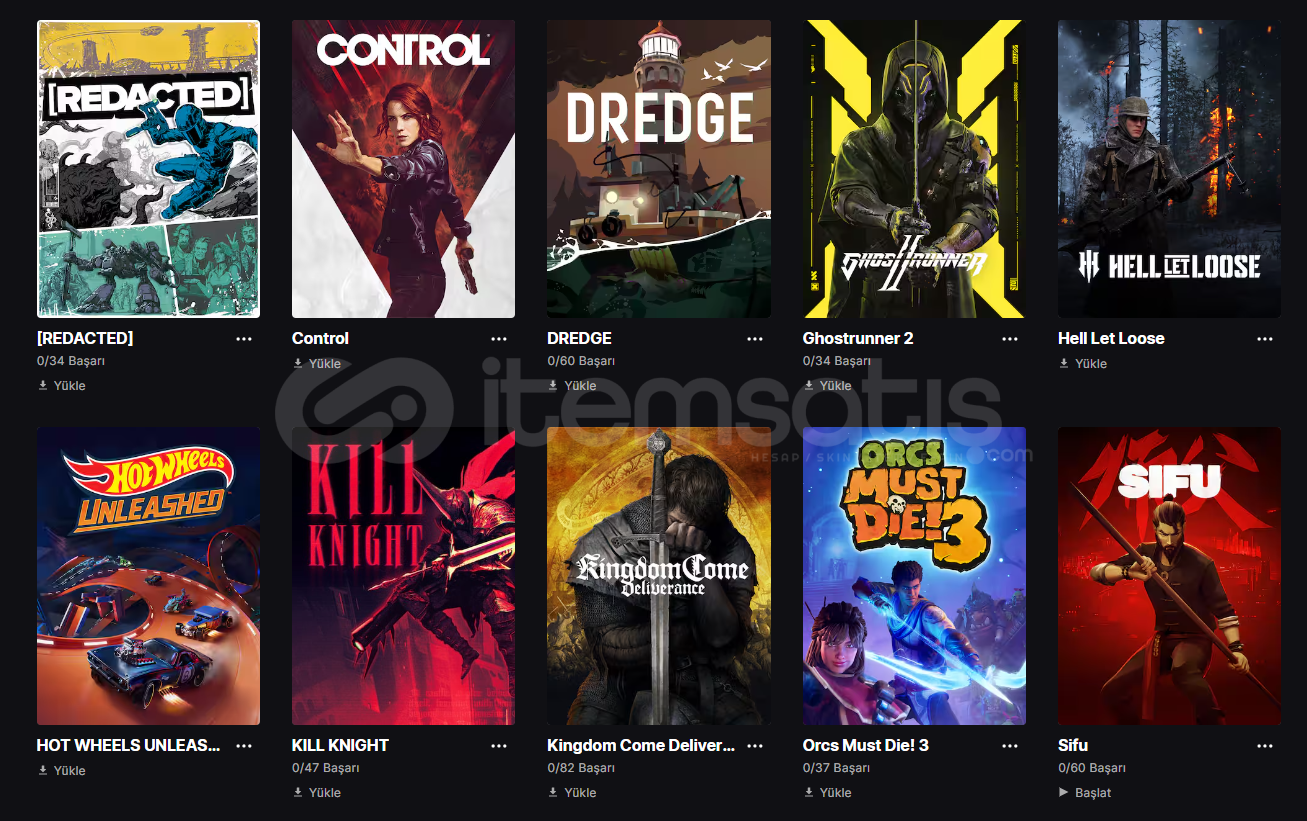Open options for Kingdom Come Deliverance
The height and width of the screenshot is (821, 1307).
[755, 746]
